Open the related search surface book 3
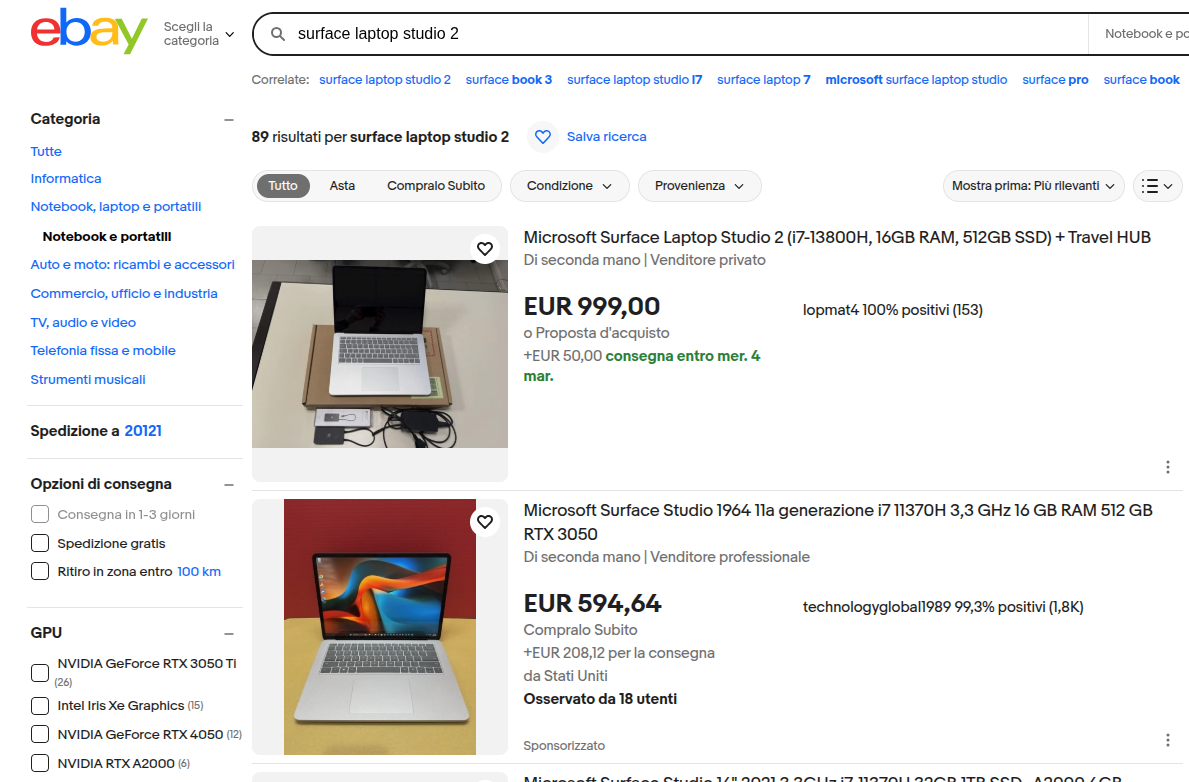 coord(509,80)
